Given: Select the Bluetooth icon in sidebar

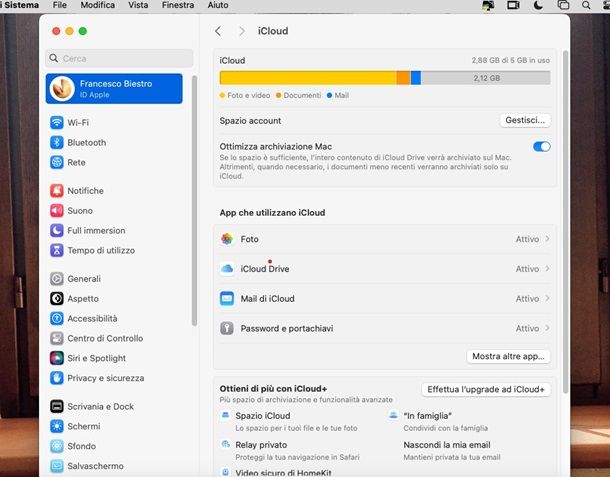Looking at the screenshot, I should coord(57,142).
